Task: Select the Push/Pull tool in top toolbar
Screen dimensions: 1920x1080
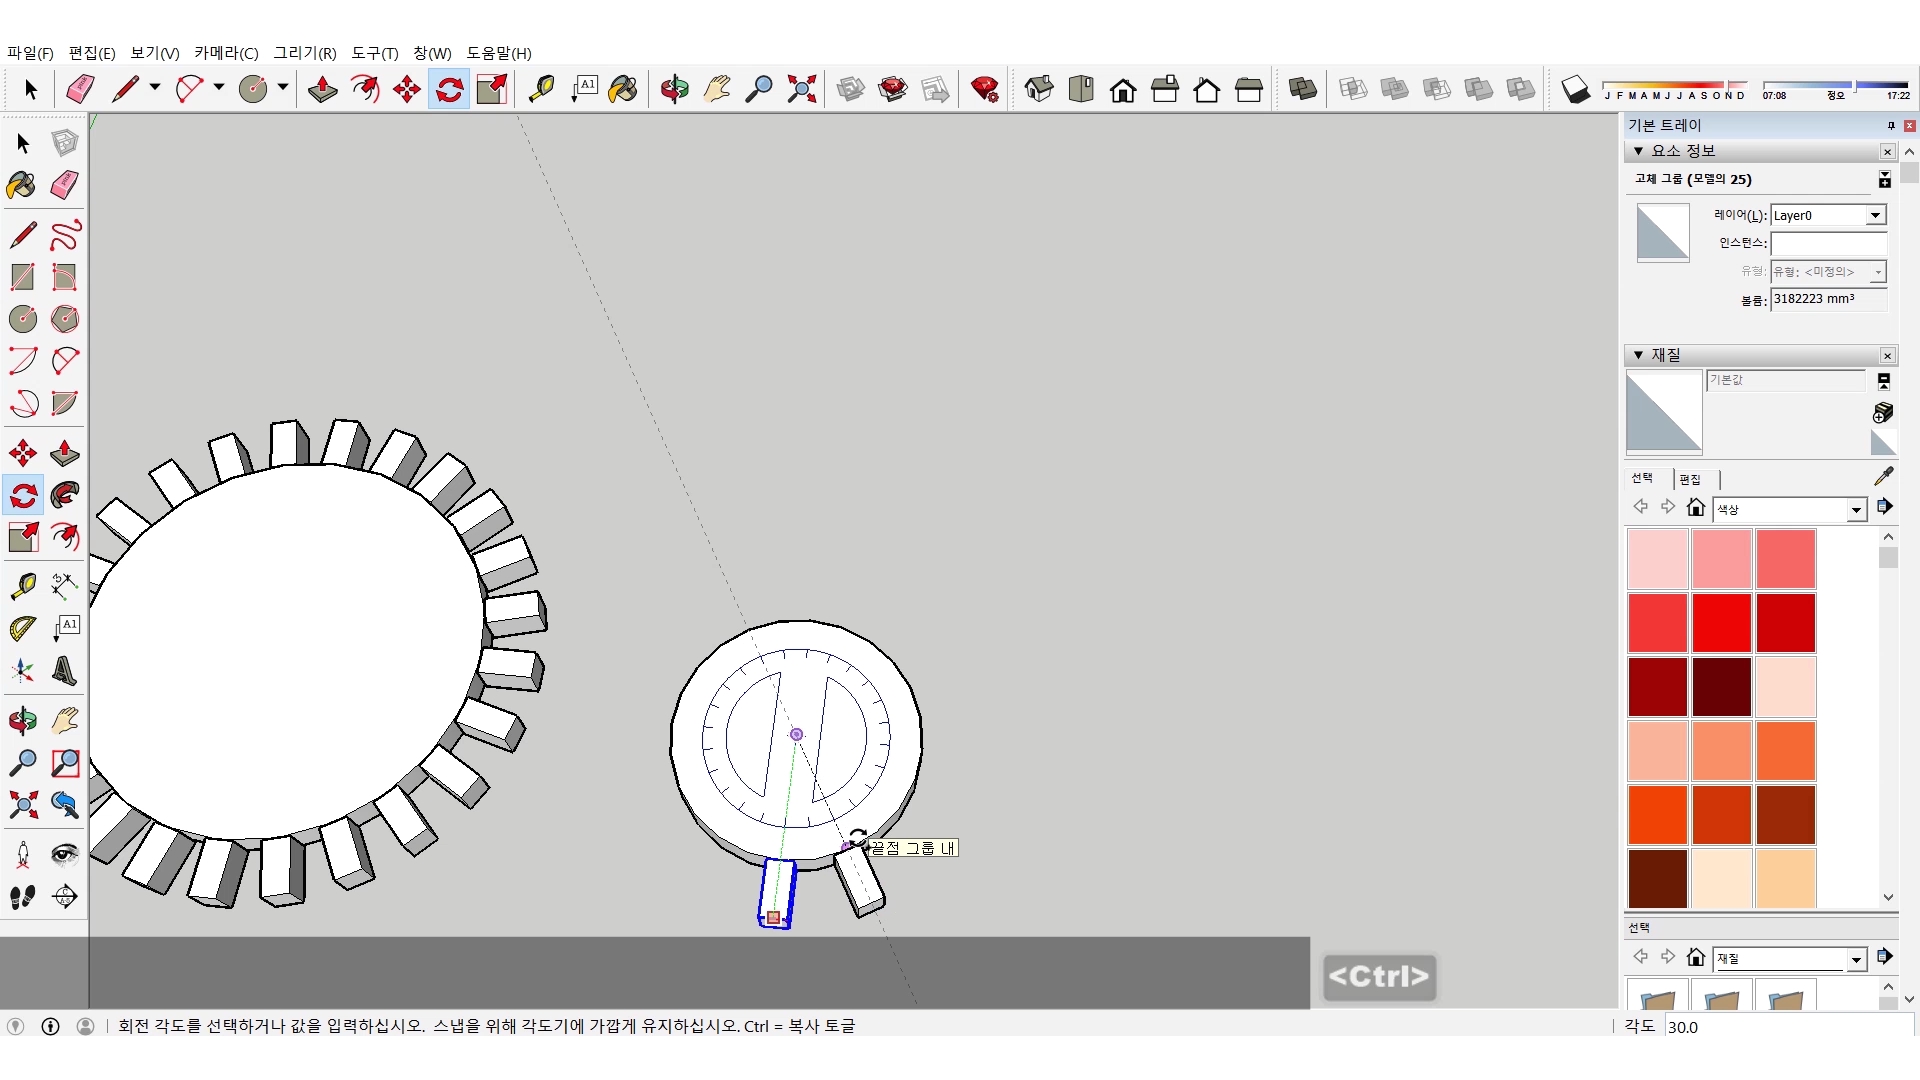Action: [322, 90]
